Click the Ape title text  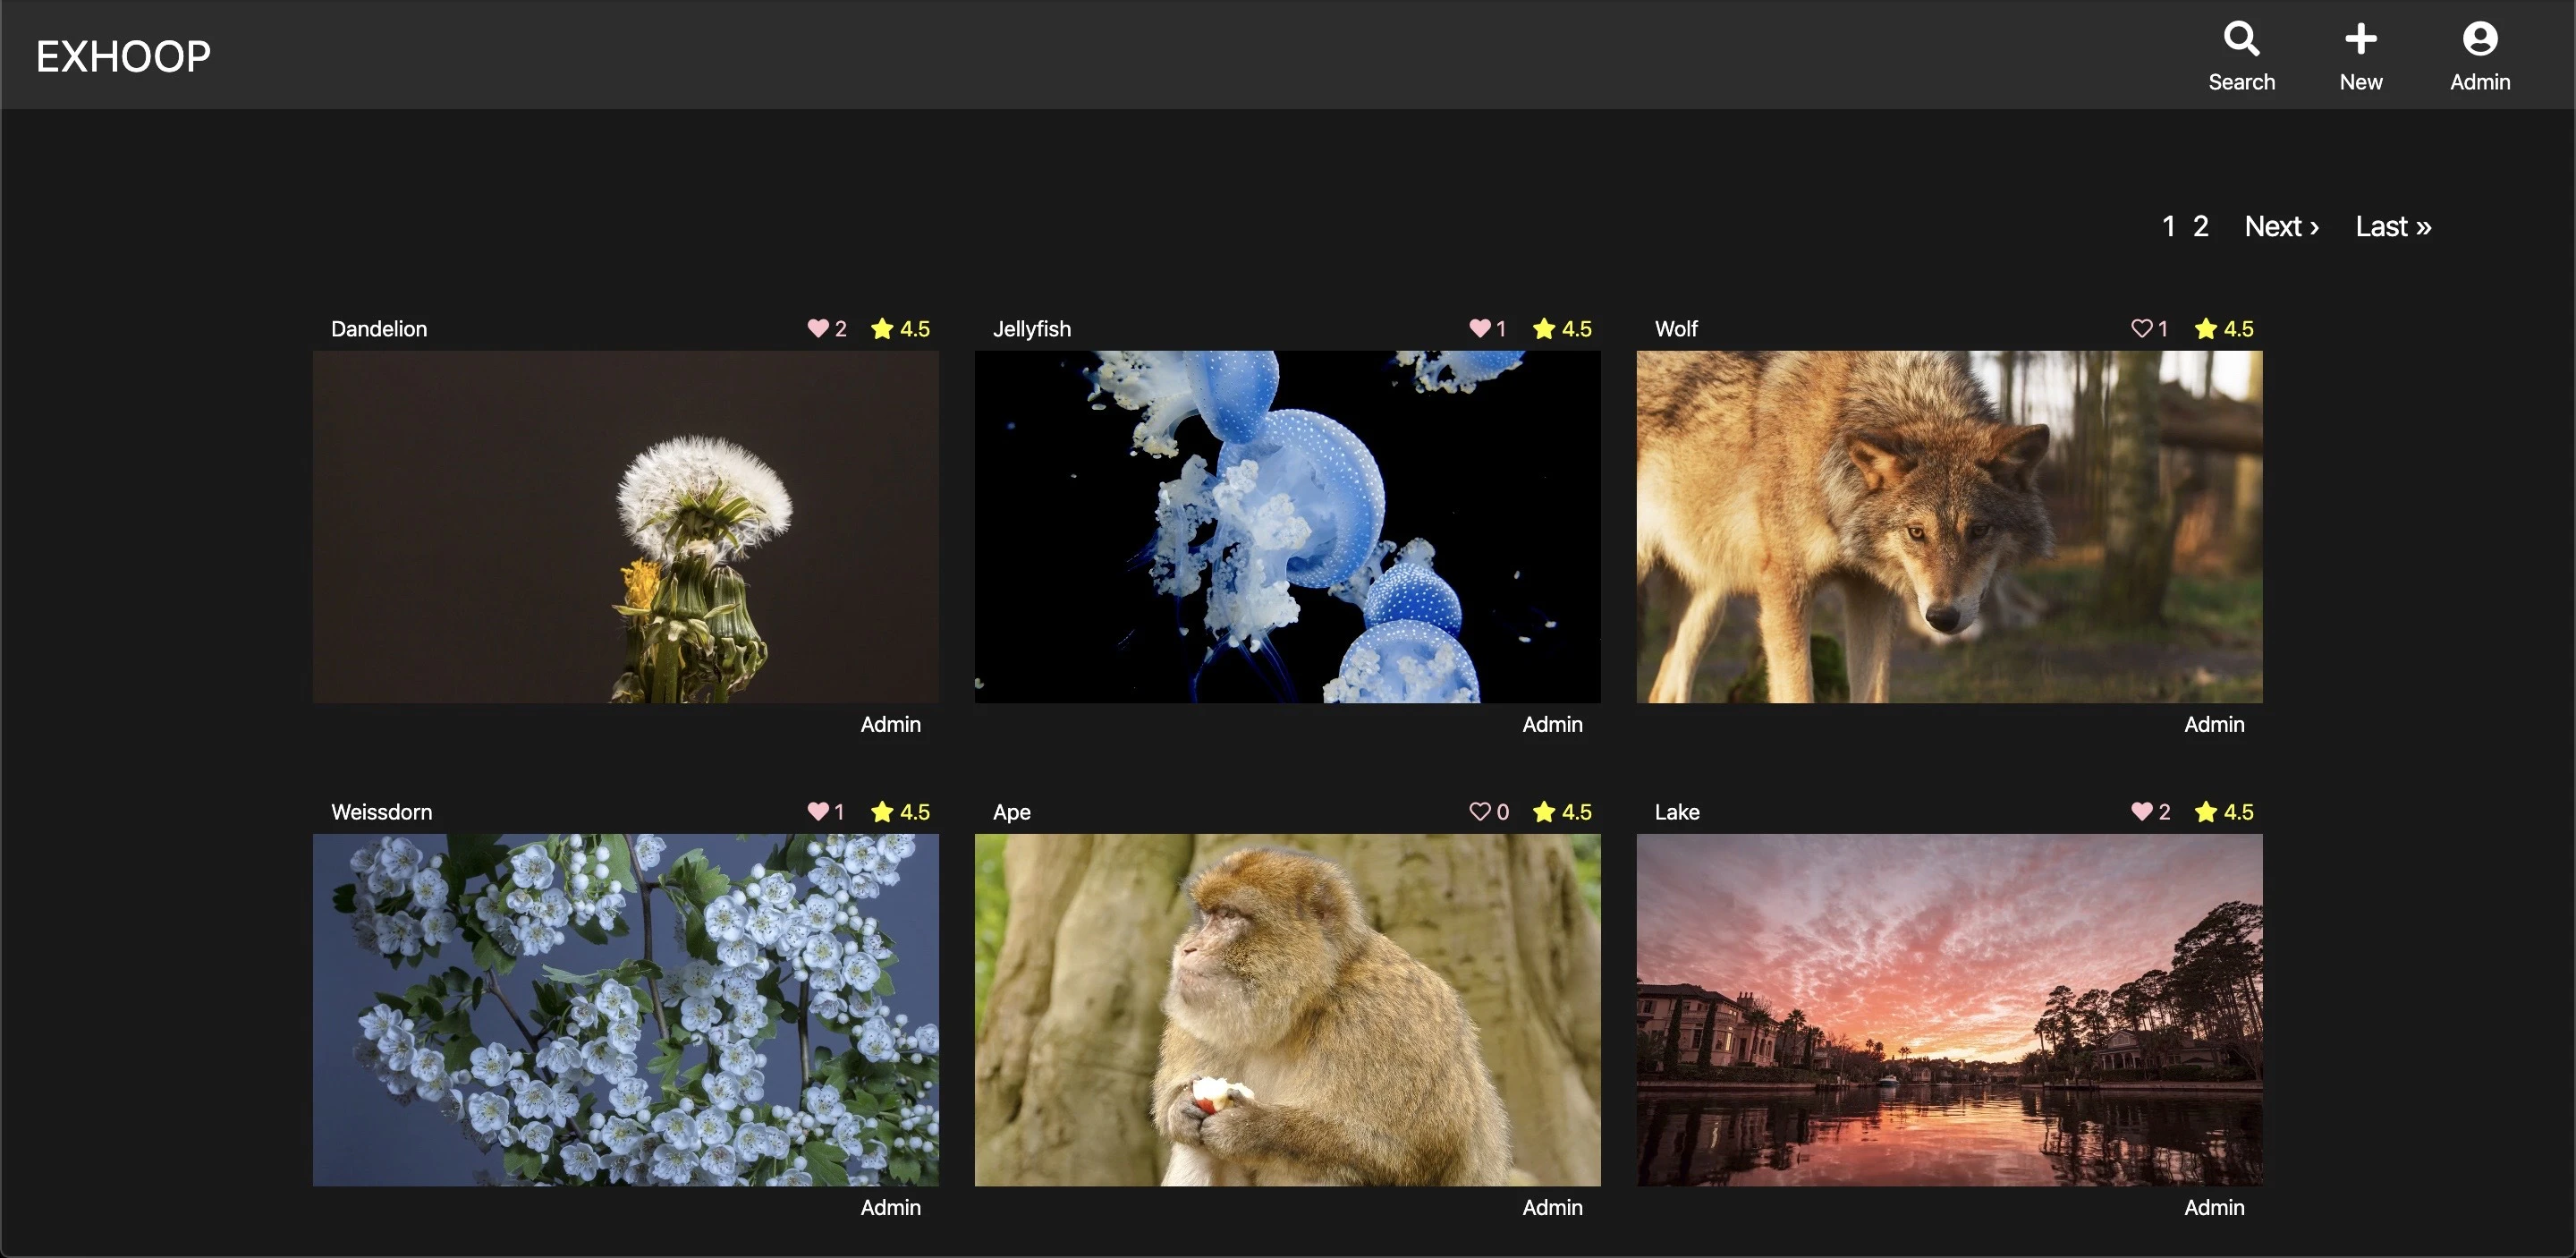tap(1012, 812)
